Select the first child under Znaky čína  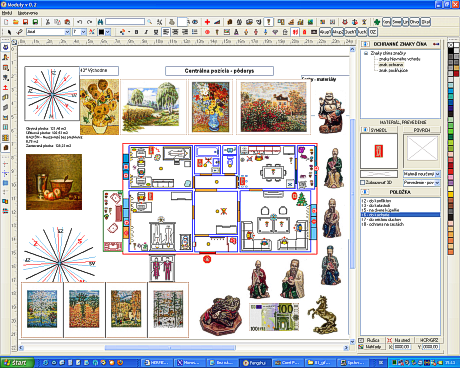pos(399,59)
